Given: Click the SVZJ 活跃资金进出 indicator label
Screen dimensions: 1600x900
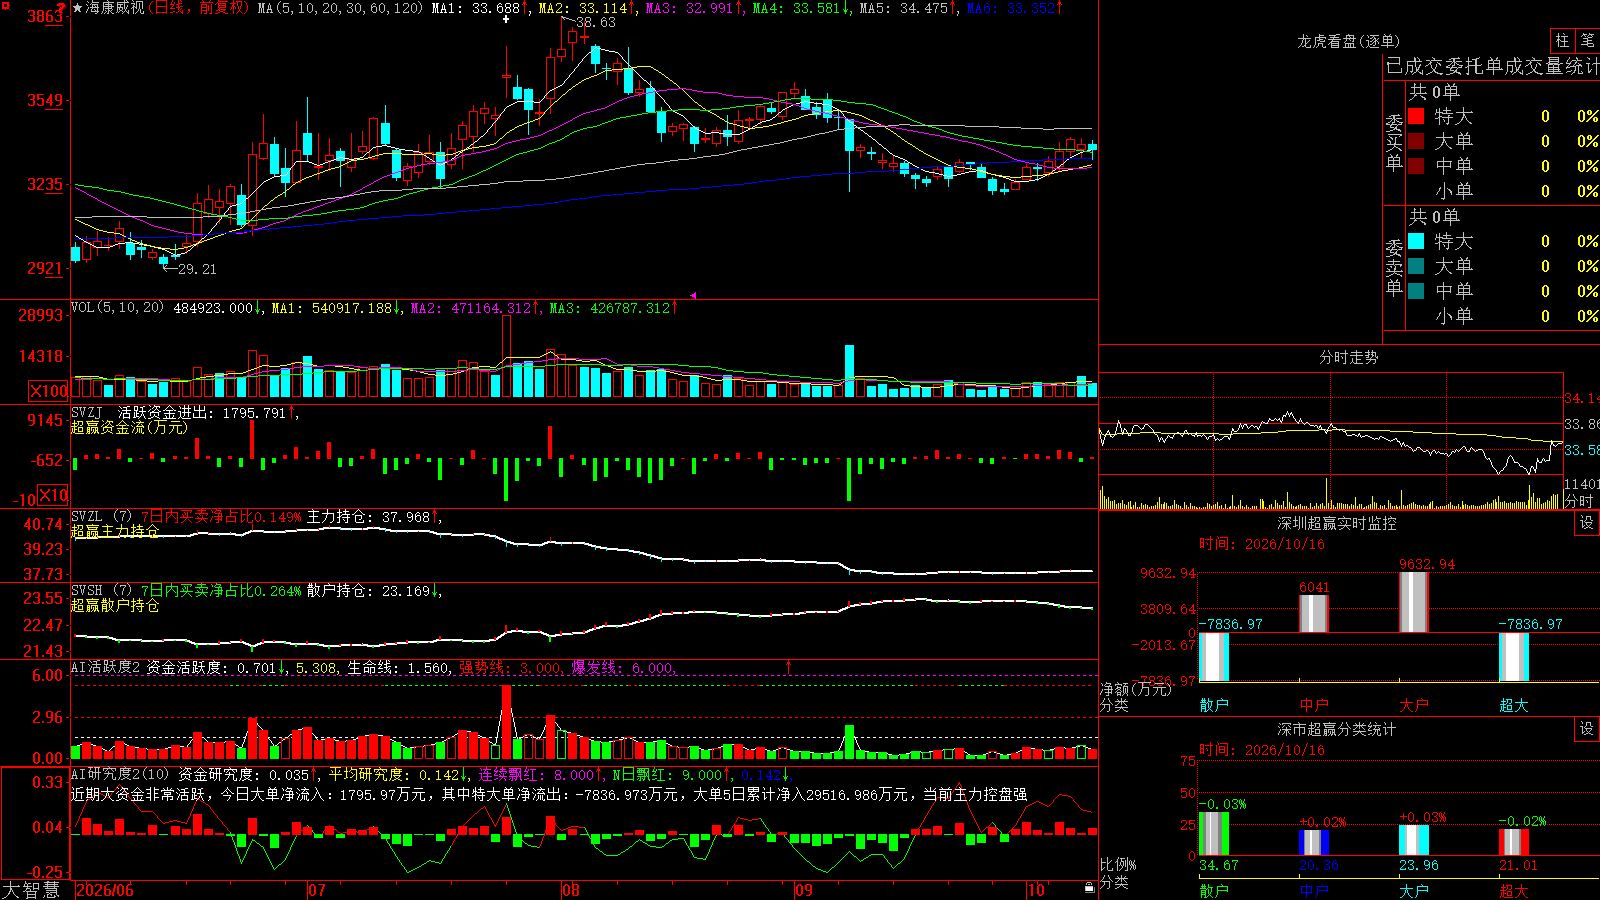Looking at the screenshot, I should [145, 412].
